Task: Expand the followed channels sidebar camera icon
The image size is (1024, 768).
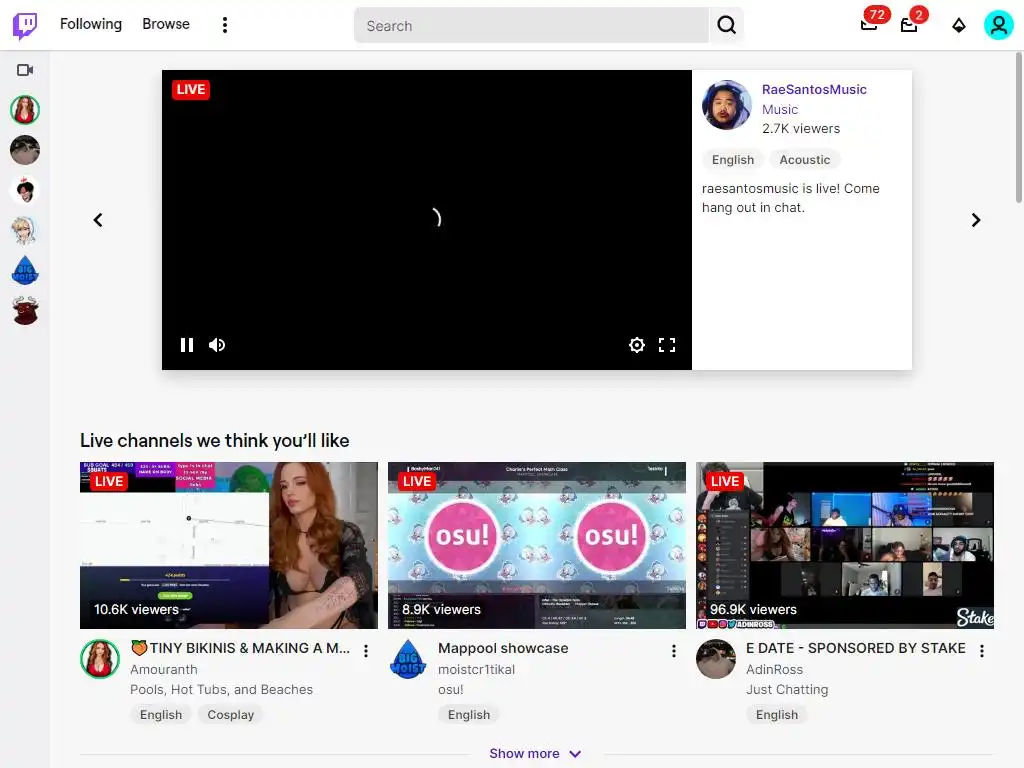Action: pyautogui.click(x=25, y=70)
